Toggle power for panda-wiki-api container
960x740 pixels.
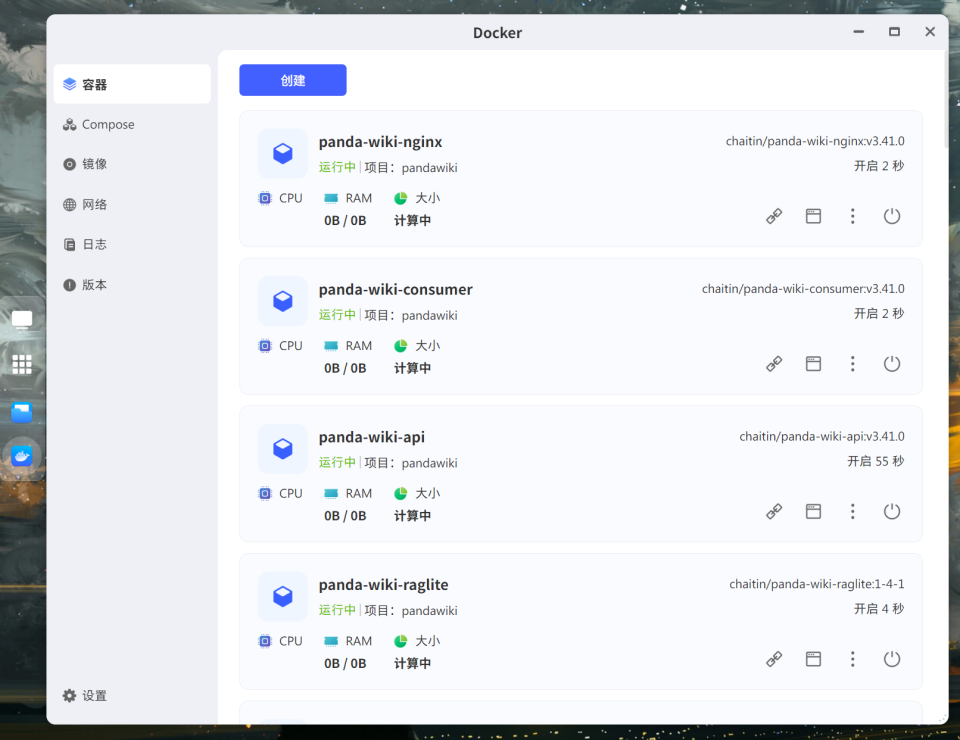pos(891,511)
